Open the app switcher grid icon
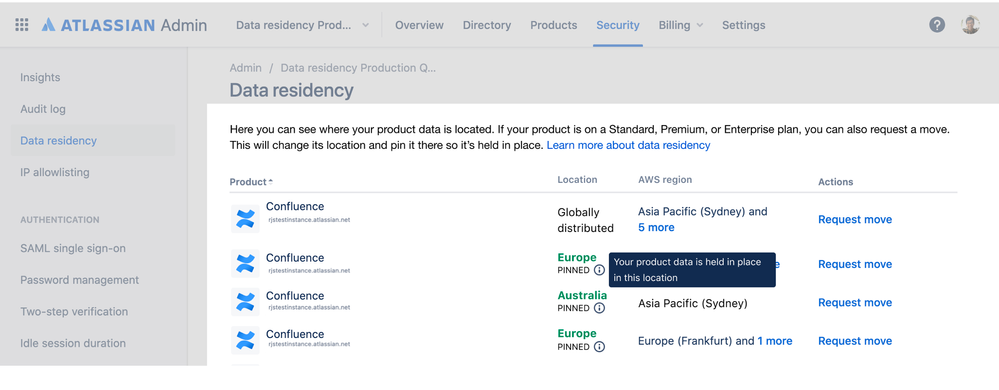 point(22,25)
